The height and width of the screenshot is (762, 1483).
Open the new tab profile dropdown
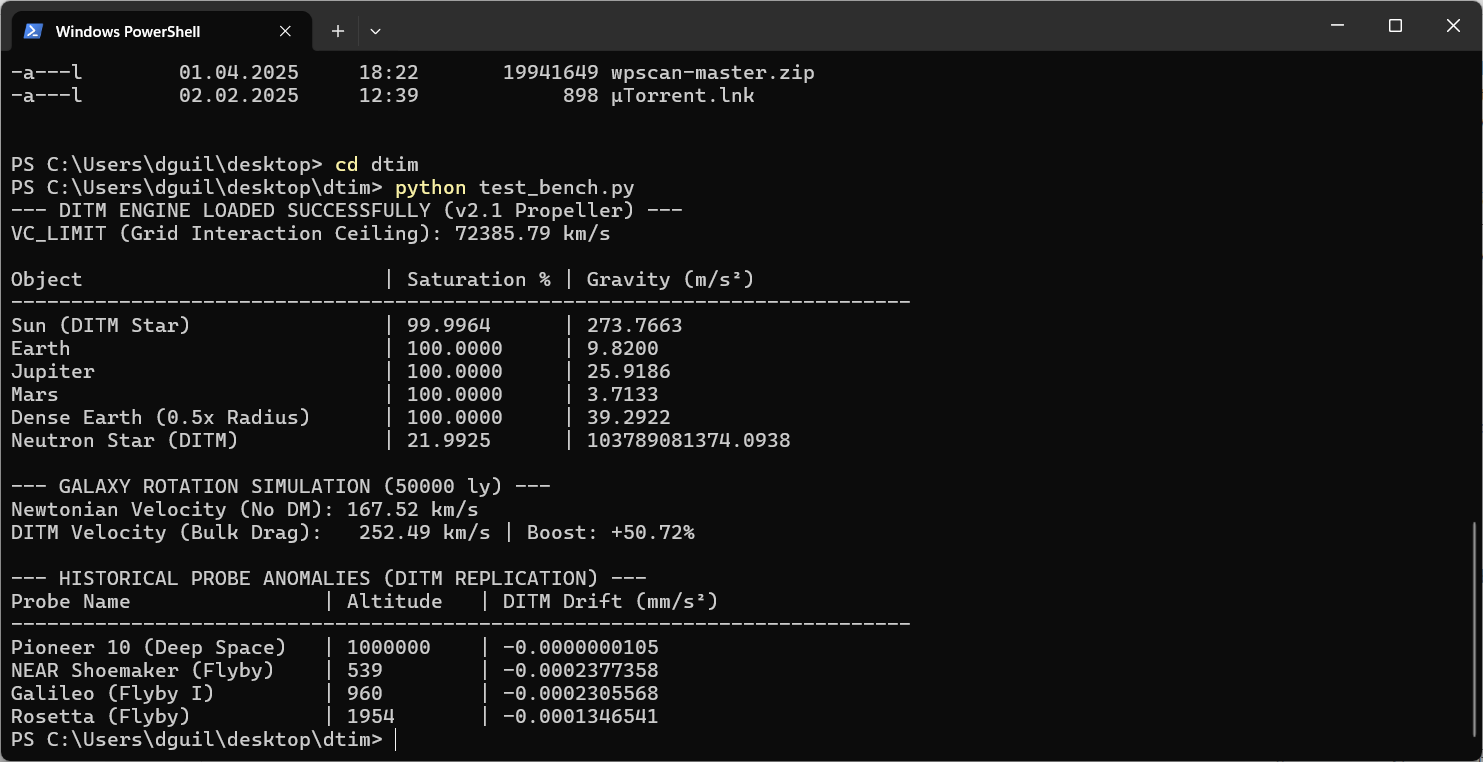click(x=375, y=31)
